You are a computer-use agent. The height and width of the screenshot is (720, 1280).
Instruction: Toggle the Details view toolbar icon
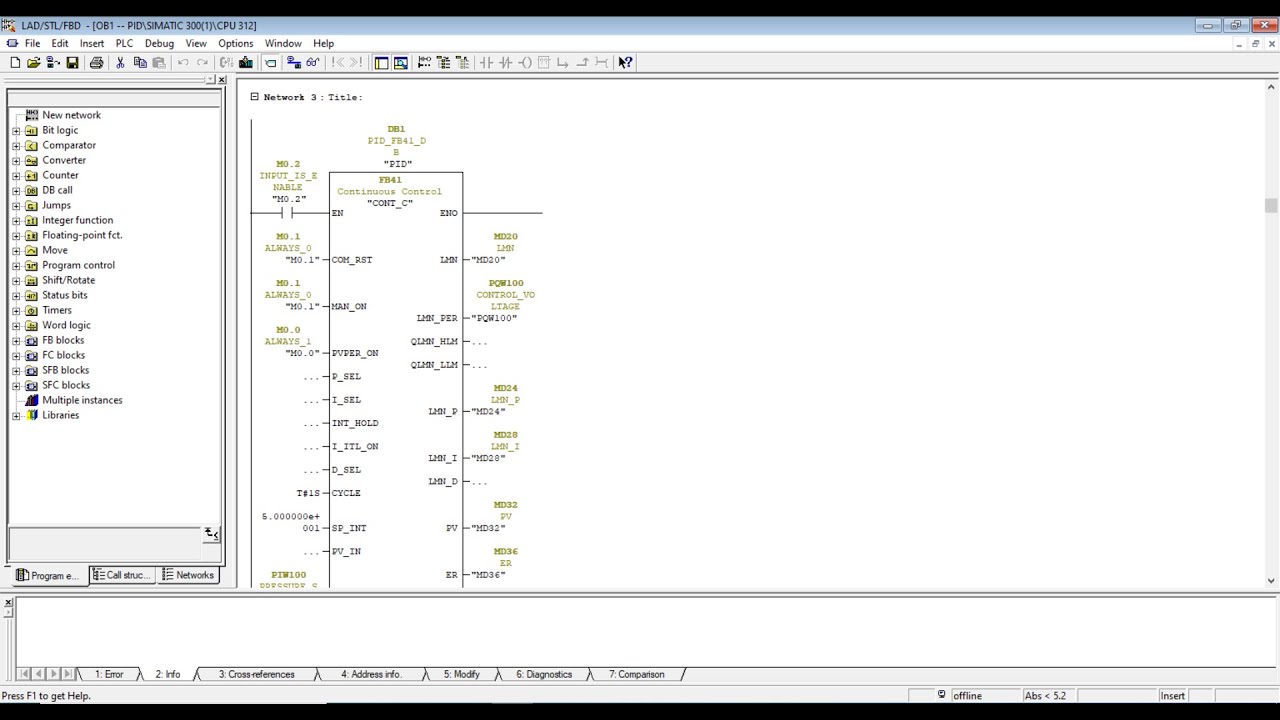400,62
